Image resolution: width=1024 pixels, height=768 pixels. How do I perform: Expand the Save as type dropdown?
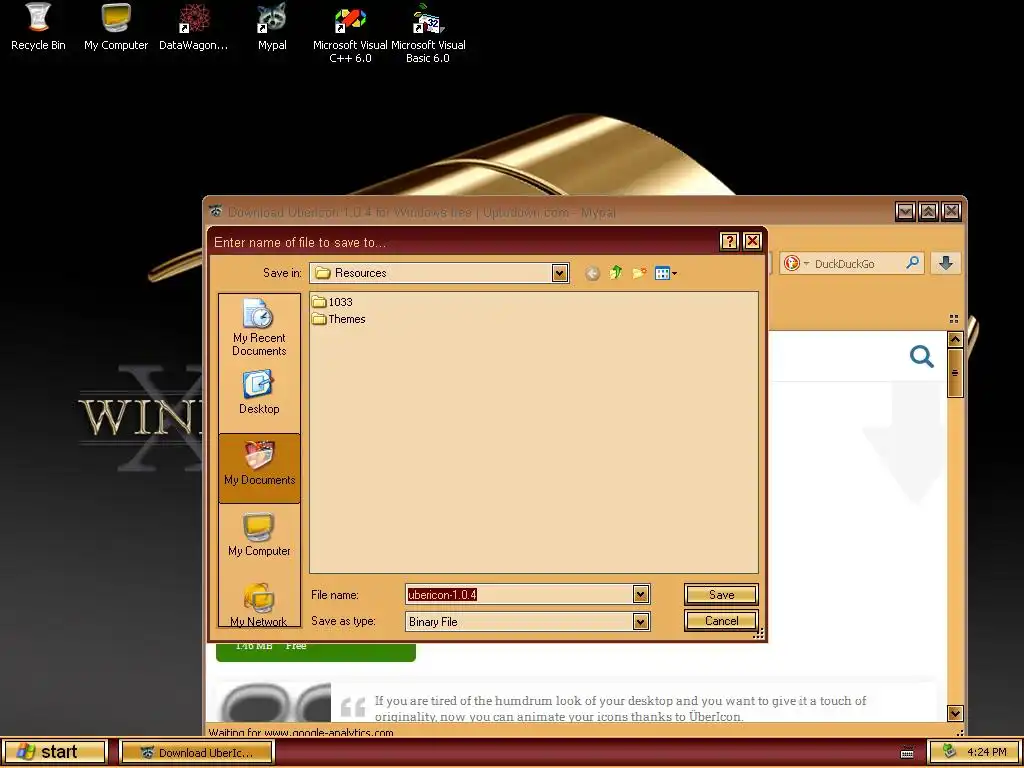641,621
